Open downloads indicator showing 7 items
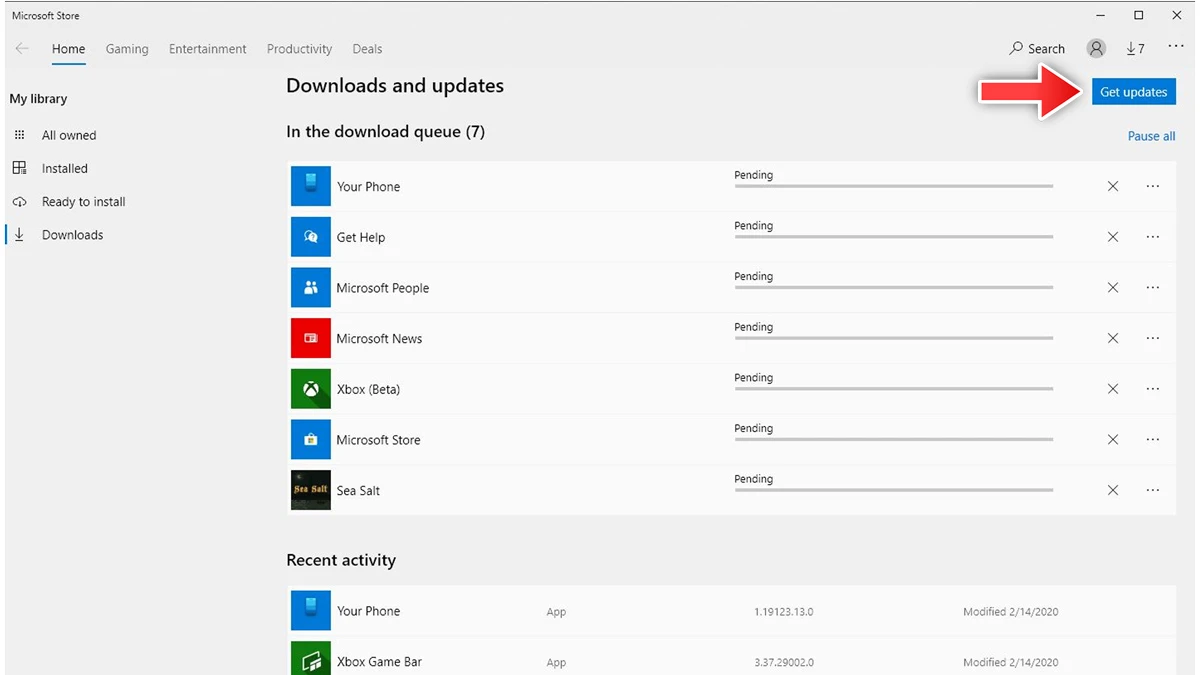This screenshot has width=1200, height=675. click(1135, 49)
